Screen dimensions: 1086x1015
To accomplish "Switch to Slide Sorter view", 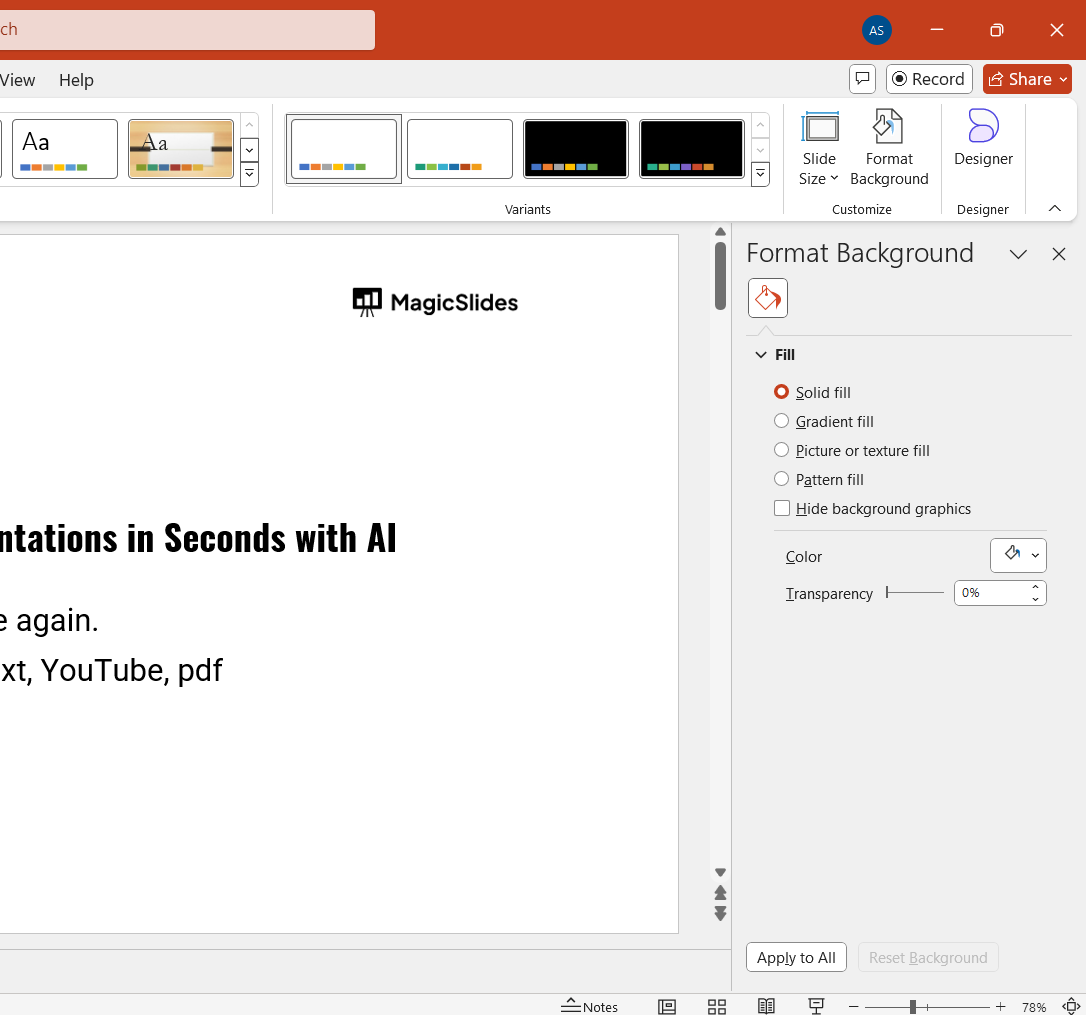I will [x=716, y=1006].
